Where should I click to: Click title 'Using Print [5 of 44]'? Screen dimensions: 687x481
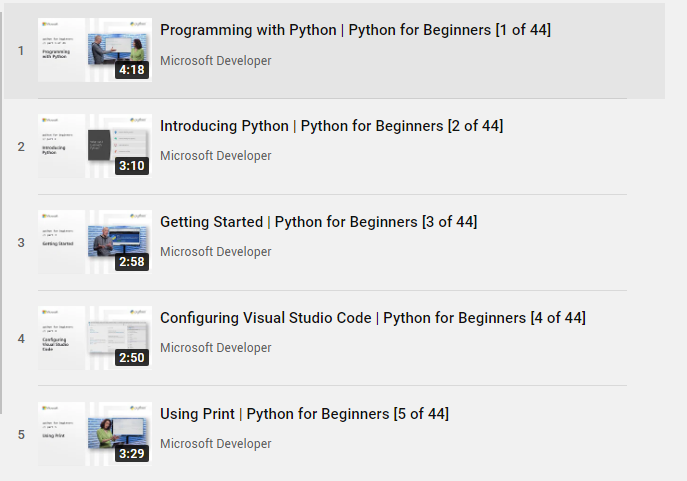[304, 414]
